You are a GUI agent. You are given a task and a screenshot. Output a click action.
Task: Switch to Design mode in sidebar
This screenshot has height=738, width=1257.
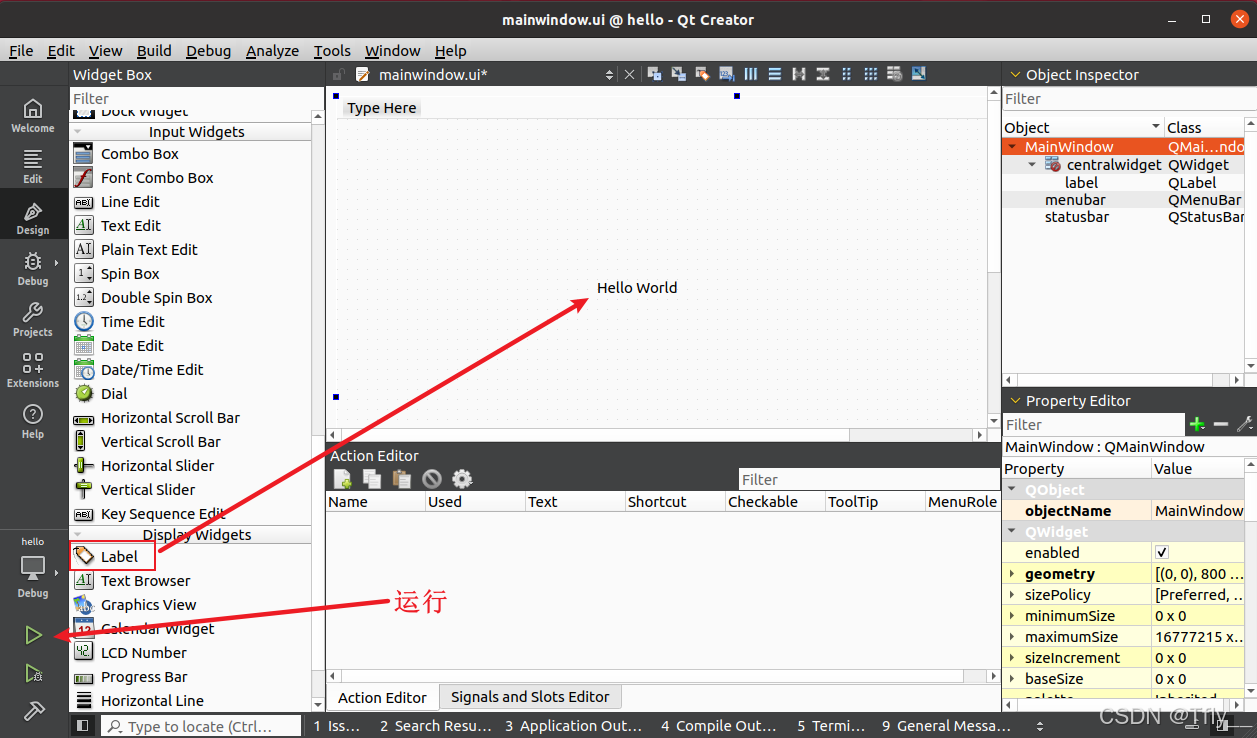pyautogui.click(x=33, y=218)
